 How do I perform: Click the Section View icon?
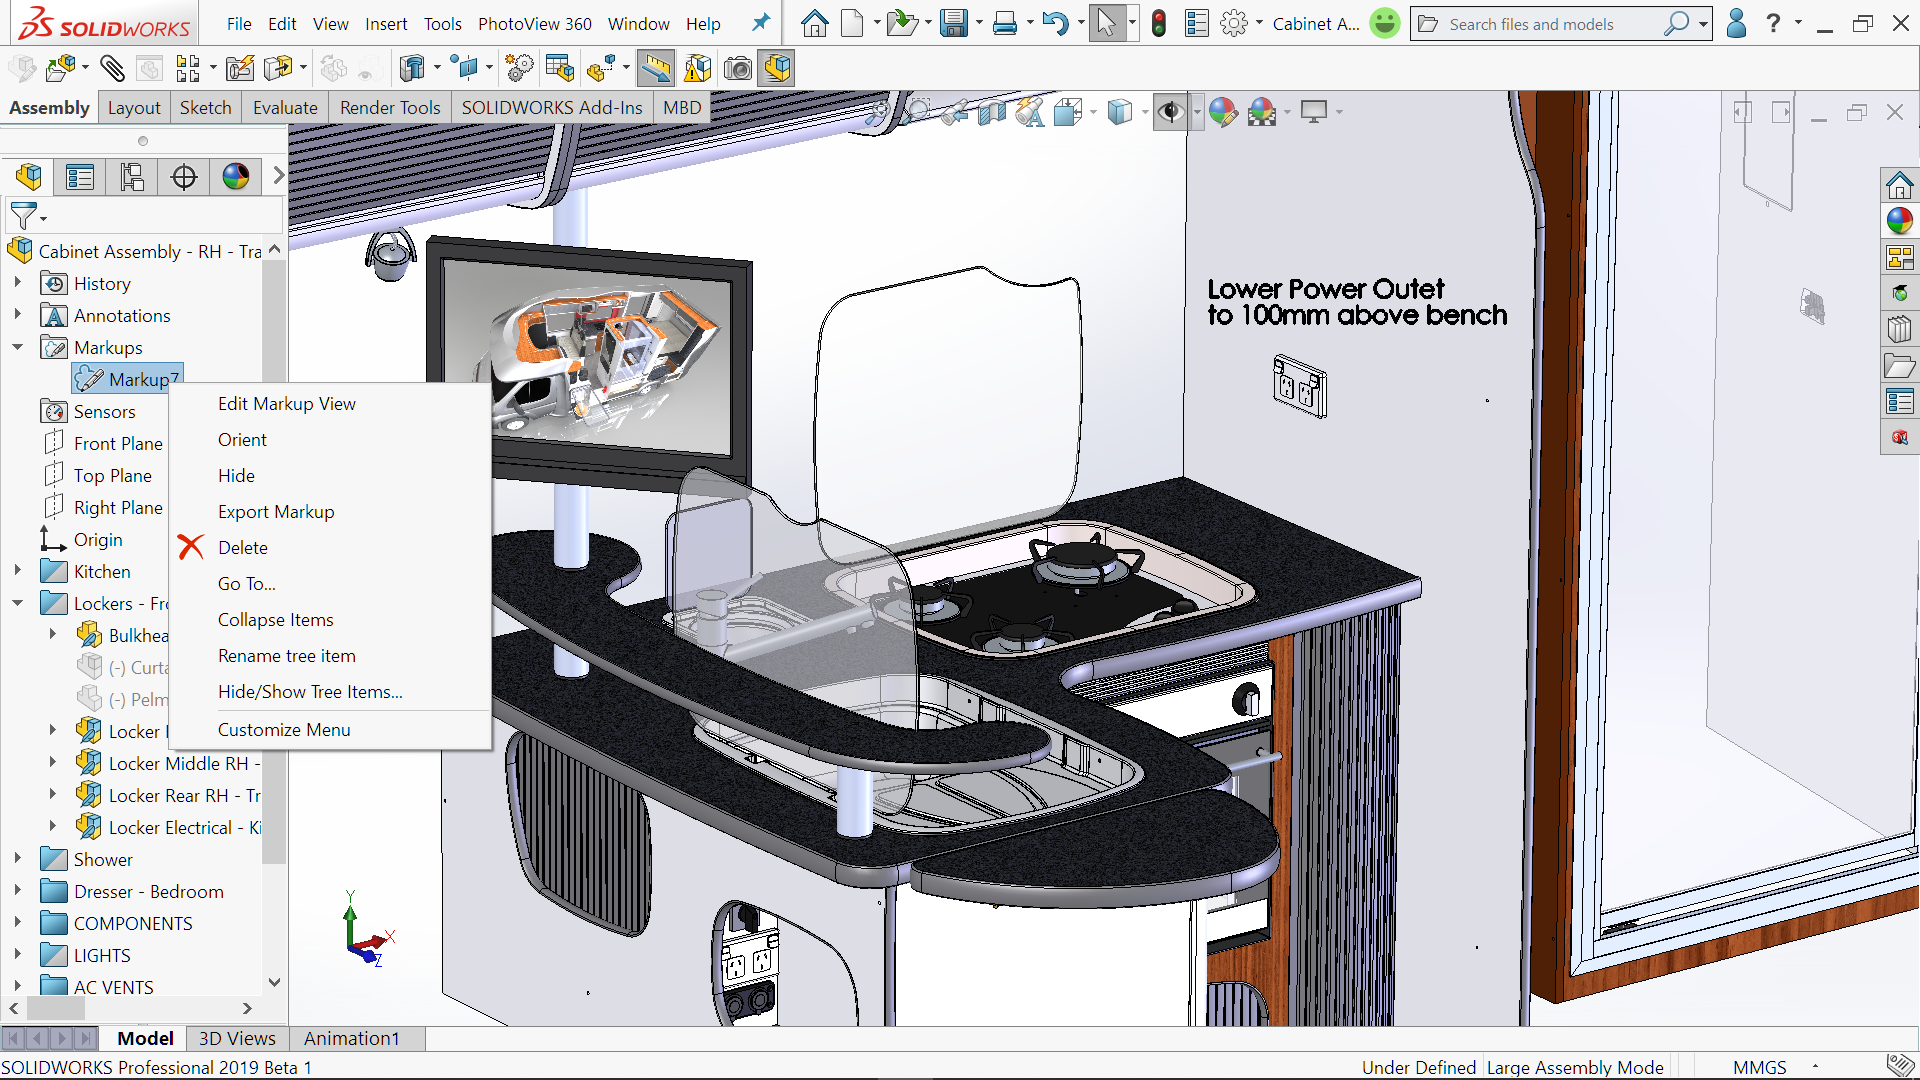[x=991, y=111]
